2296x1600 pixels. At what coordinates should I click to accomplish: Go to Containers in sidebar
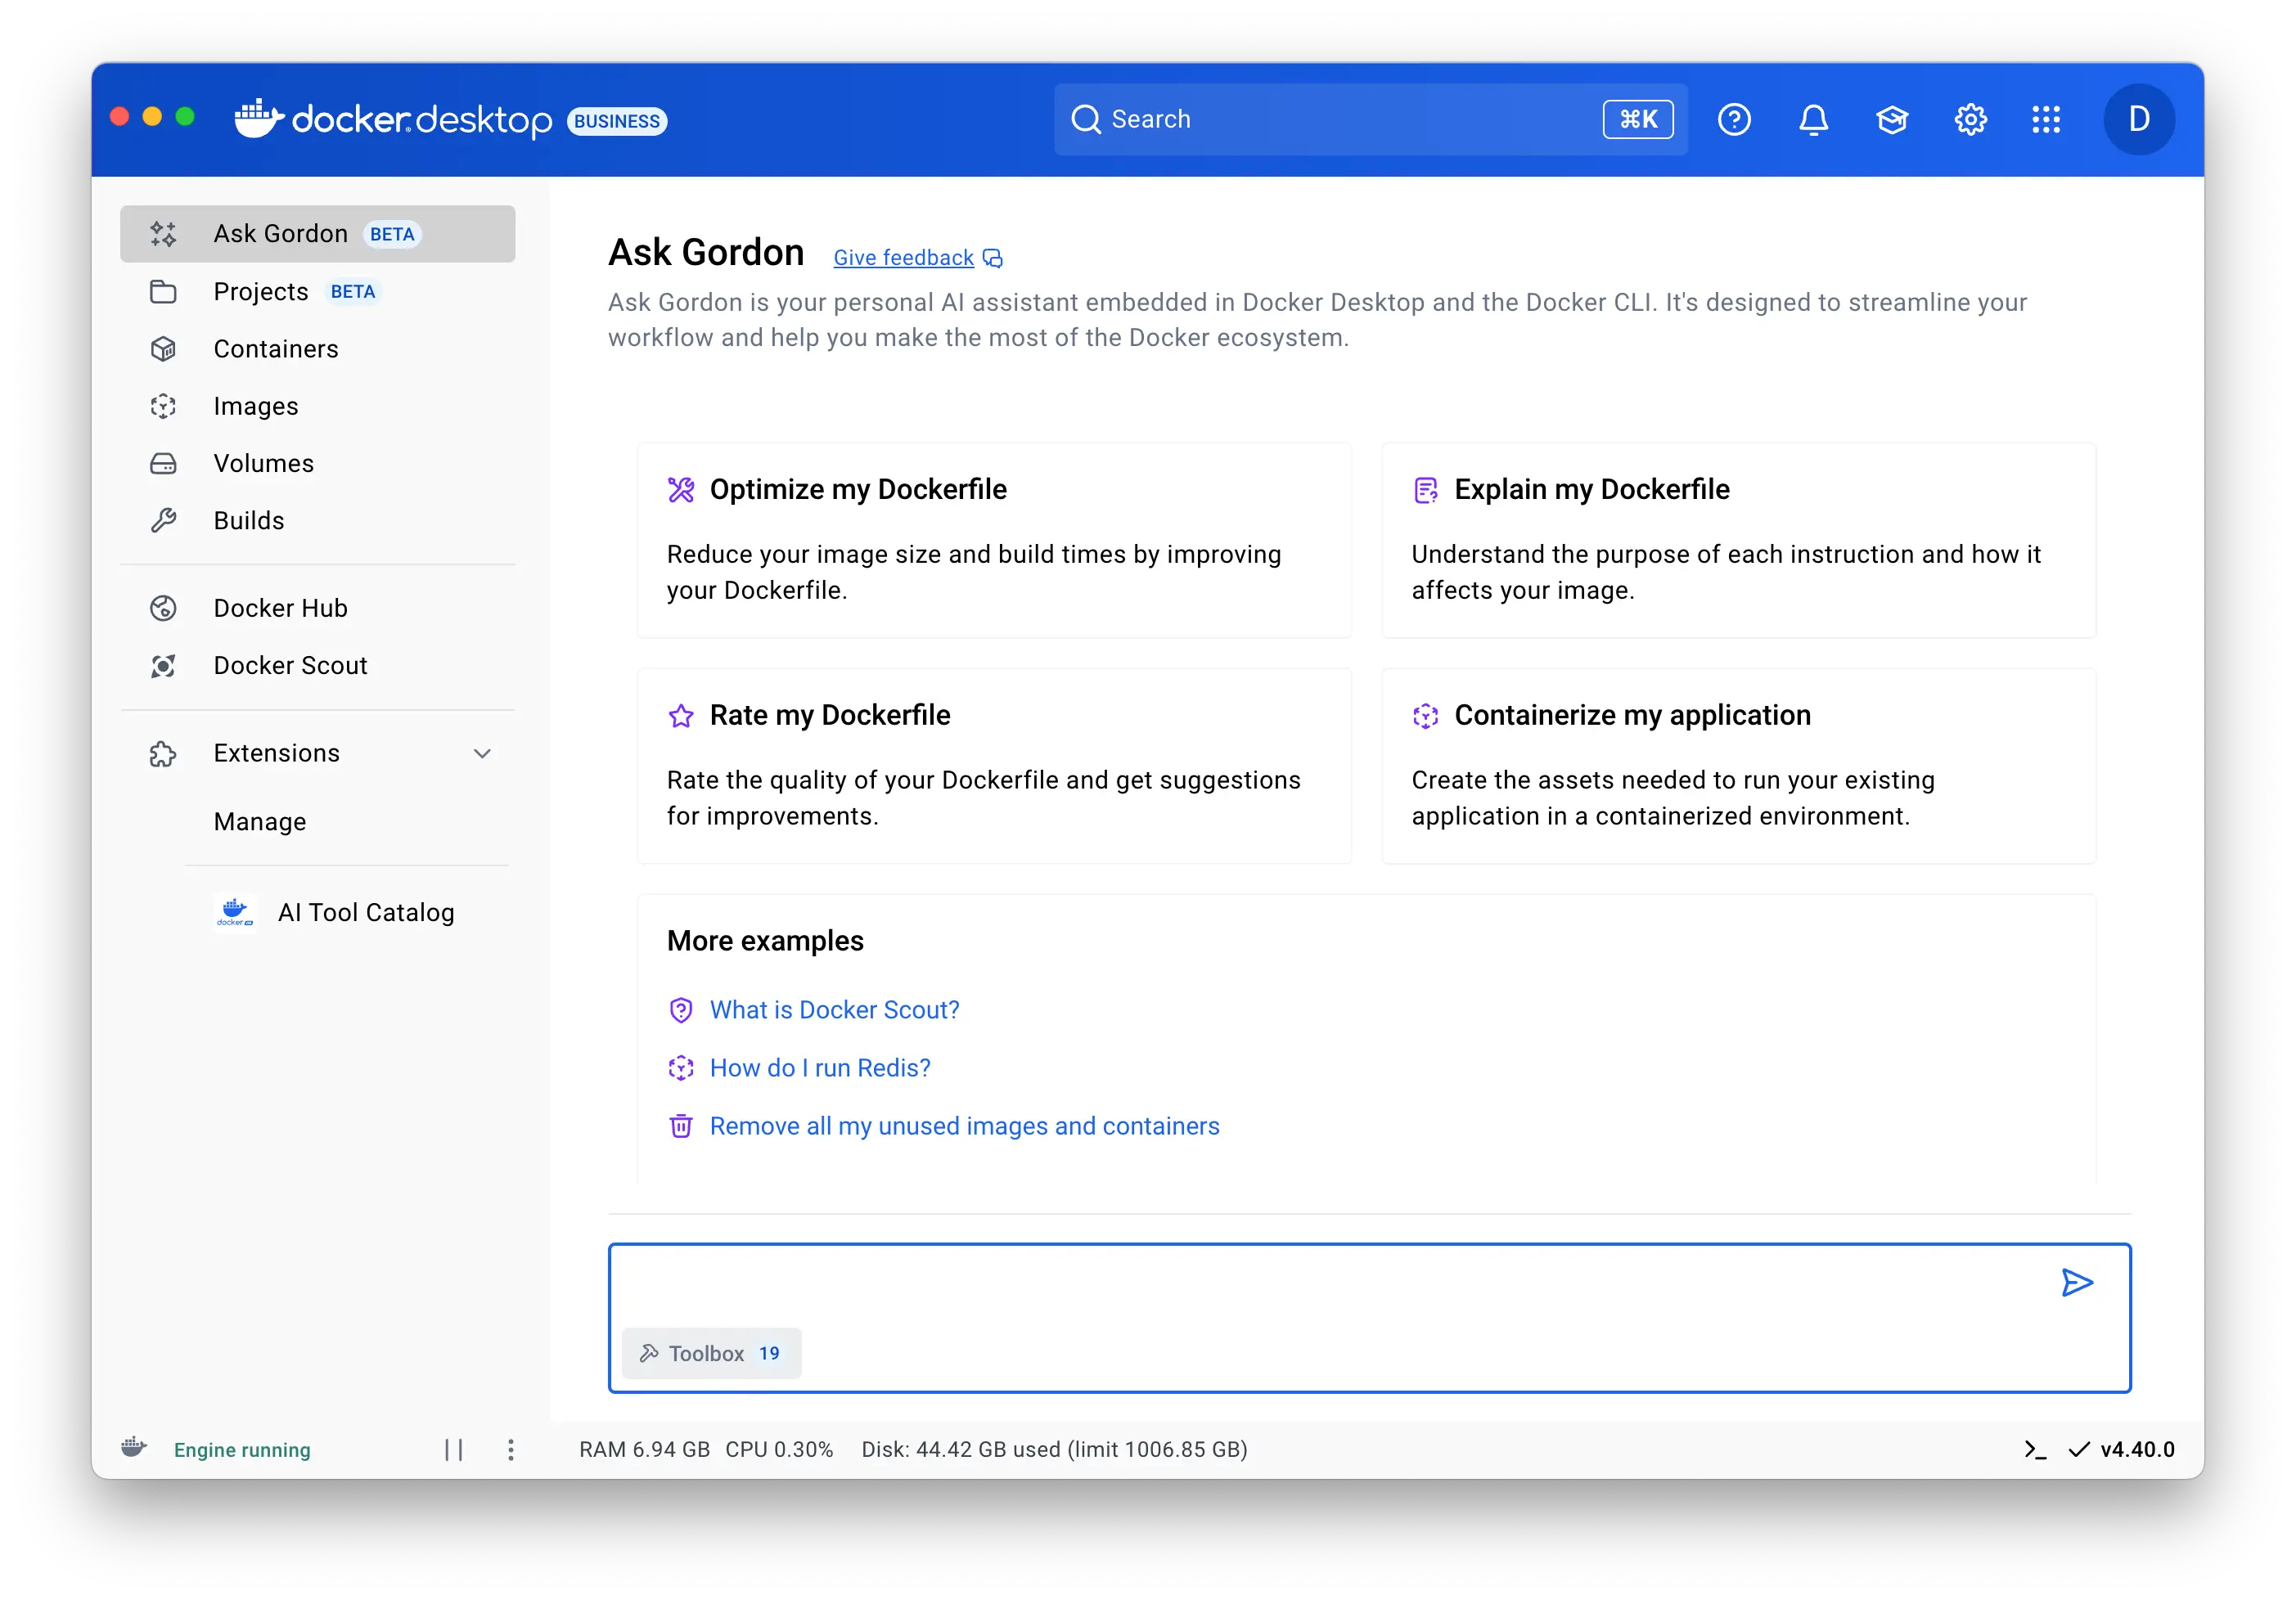tap(276, 349)
